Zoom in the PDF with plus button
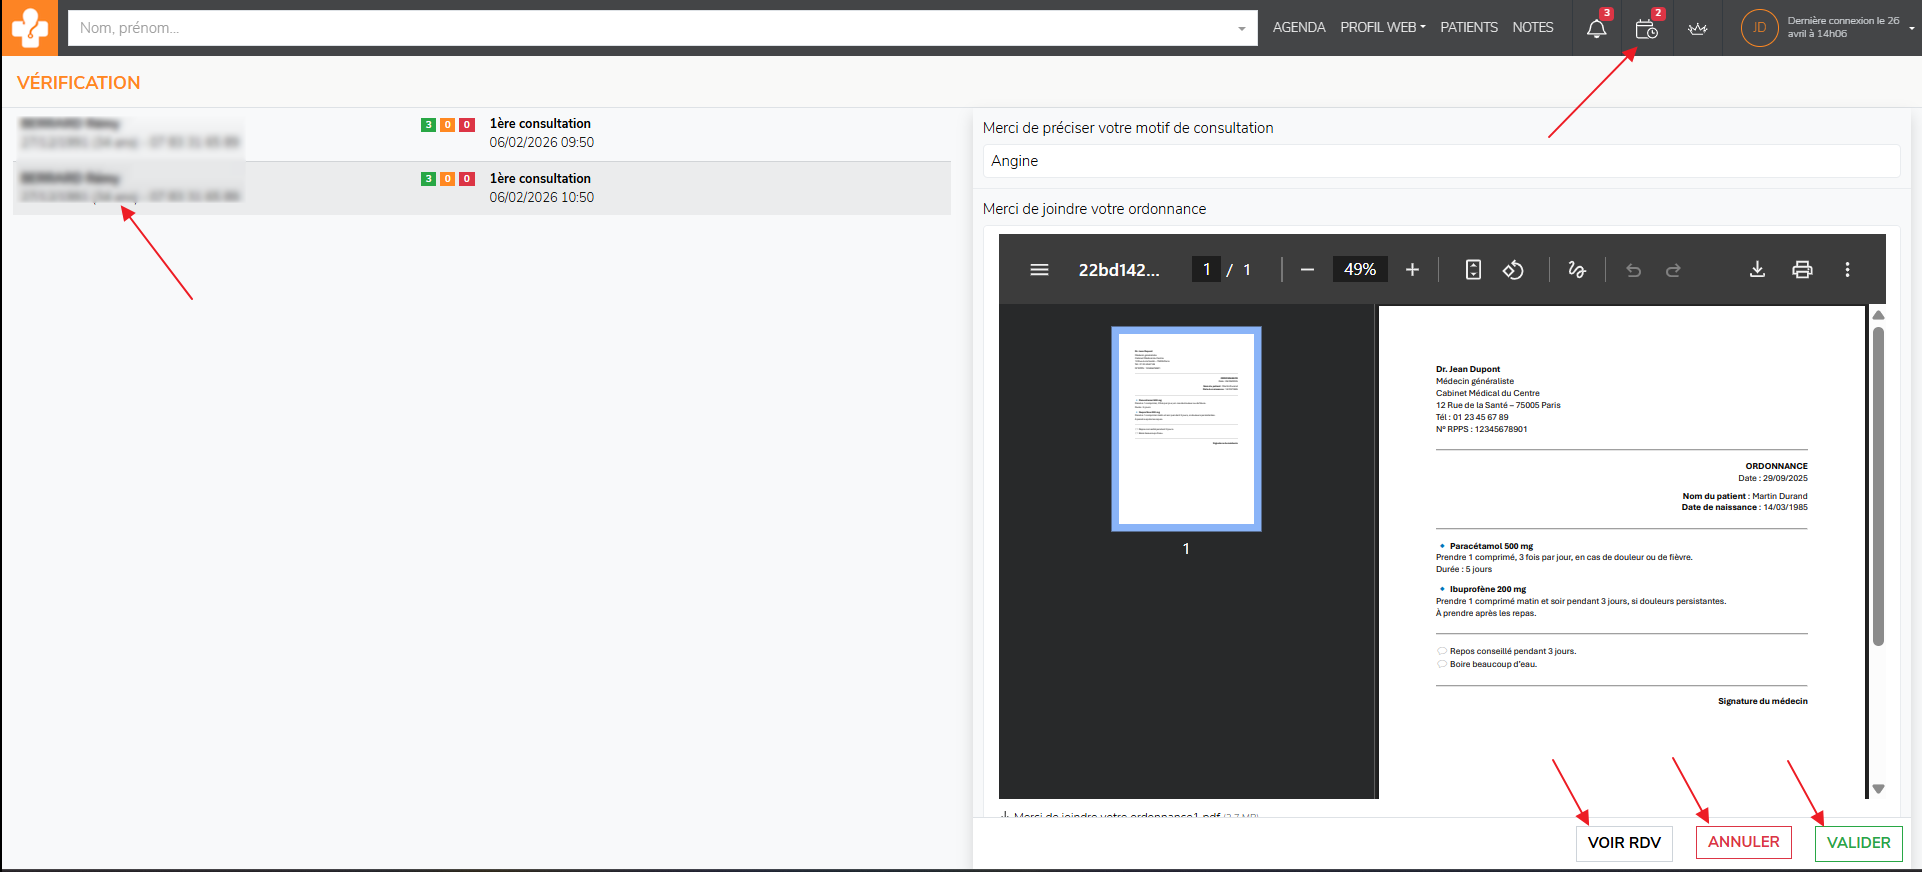 point(1412,270)
